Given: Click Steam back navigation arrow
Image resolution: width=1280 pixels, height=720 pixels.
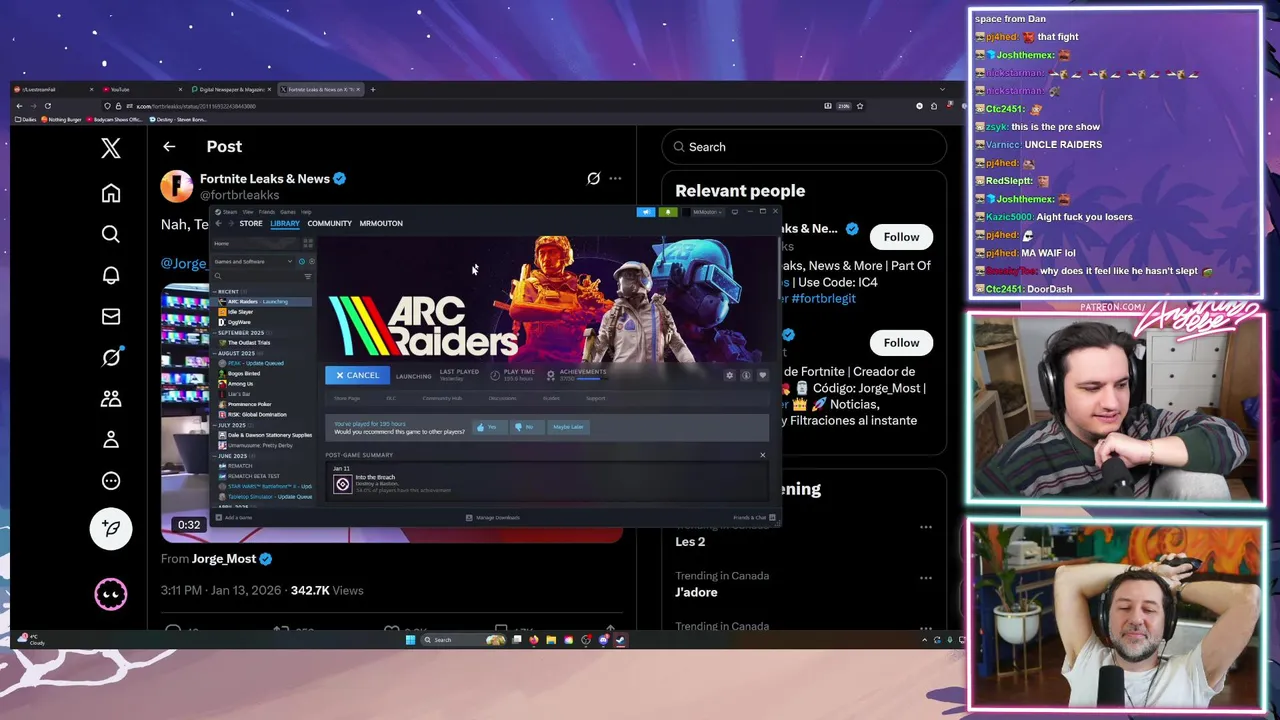Looking at the screenshot, I should 218,223.
